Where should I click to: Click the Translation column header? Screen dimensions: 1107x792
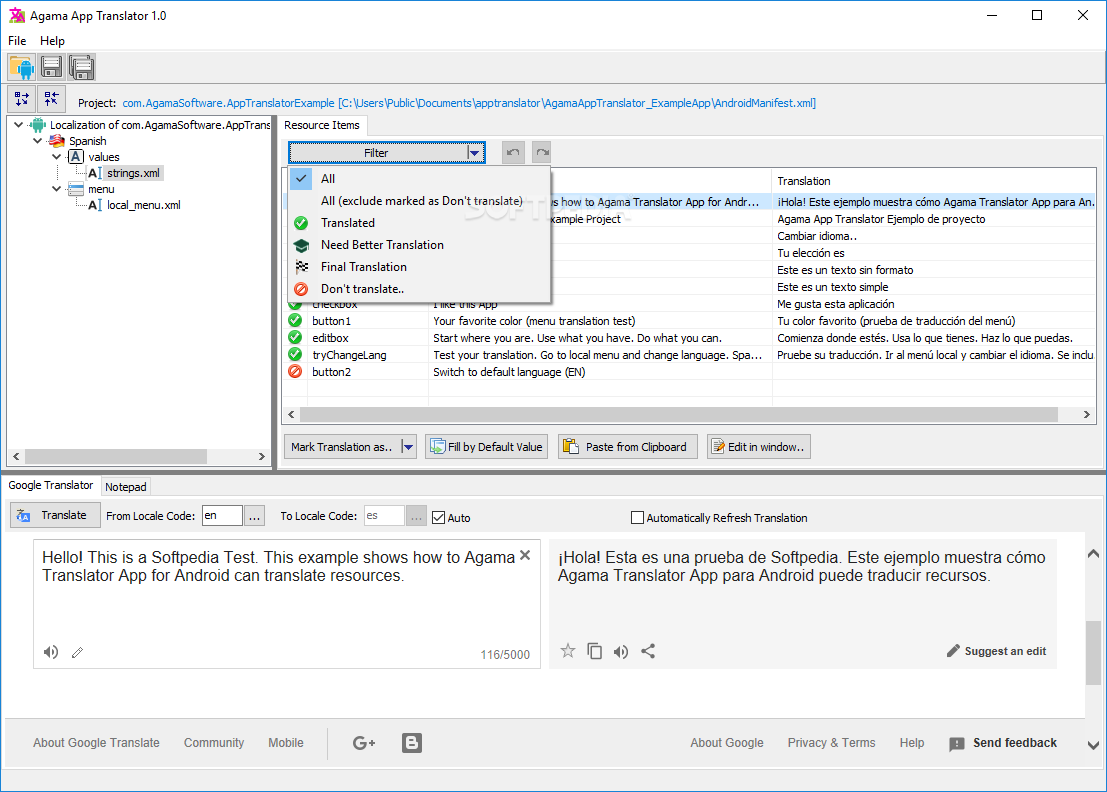point(933,181)
